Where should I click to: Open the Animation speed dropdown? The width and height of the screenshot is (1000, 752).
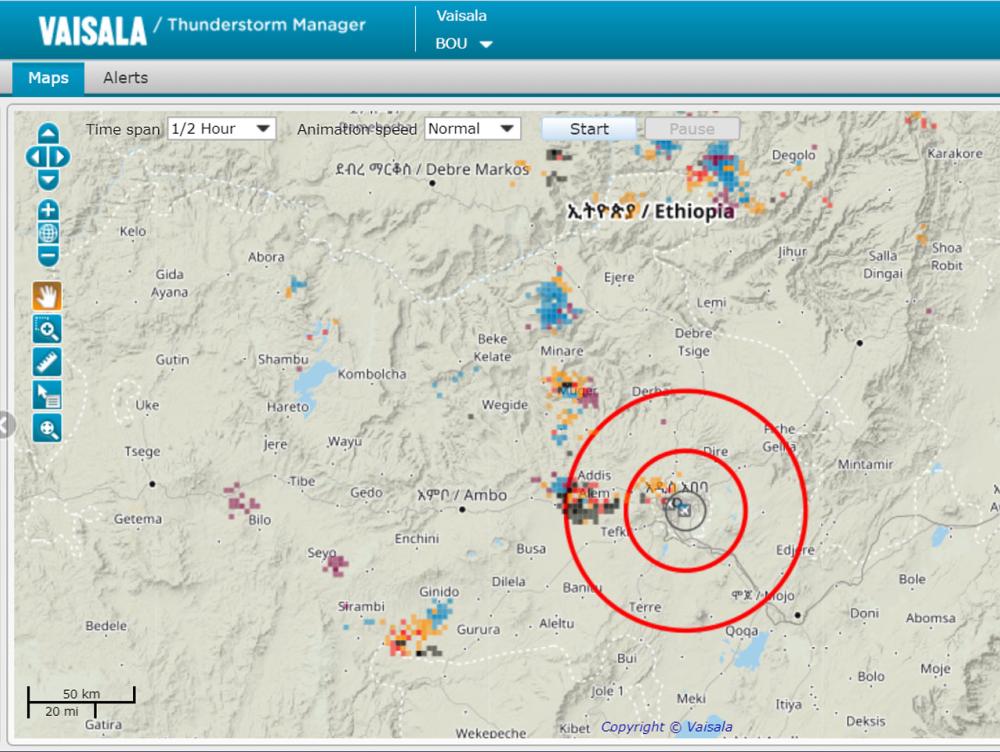pyautogui.click(x=472, y=129)
